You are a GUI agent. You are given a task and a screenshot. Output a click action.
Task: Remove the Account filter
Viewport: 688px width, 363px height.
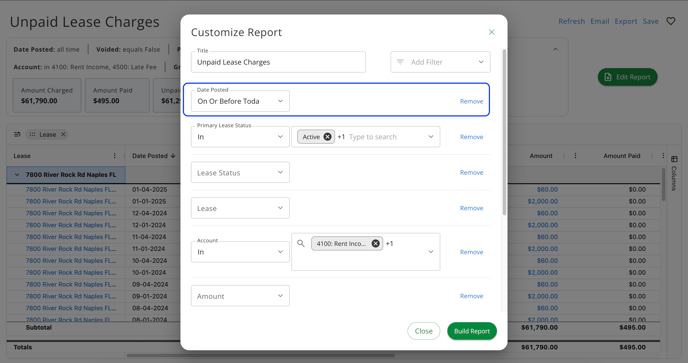[471, 252]
